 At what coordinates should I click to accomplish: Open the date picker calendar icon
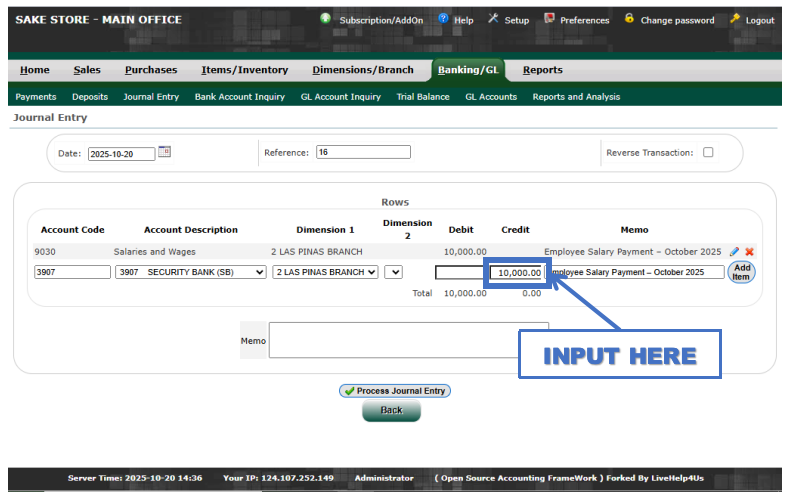(x=165, y=153)
